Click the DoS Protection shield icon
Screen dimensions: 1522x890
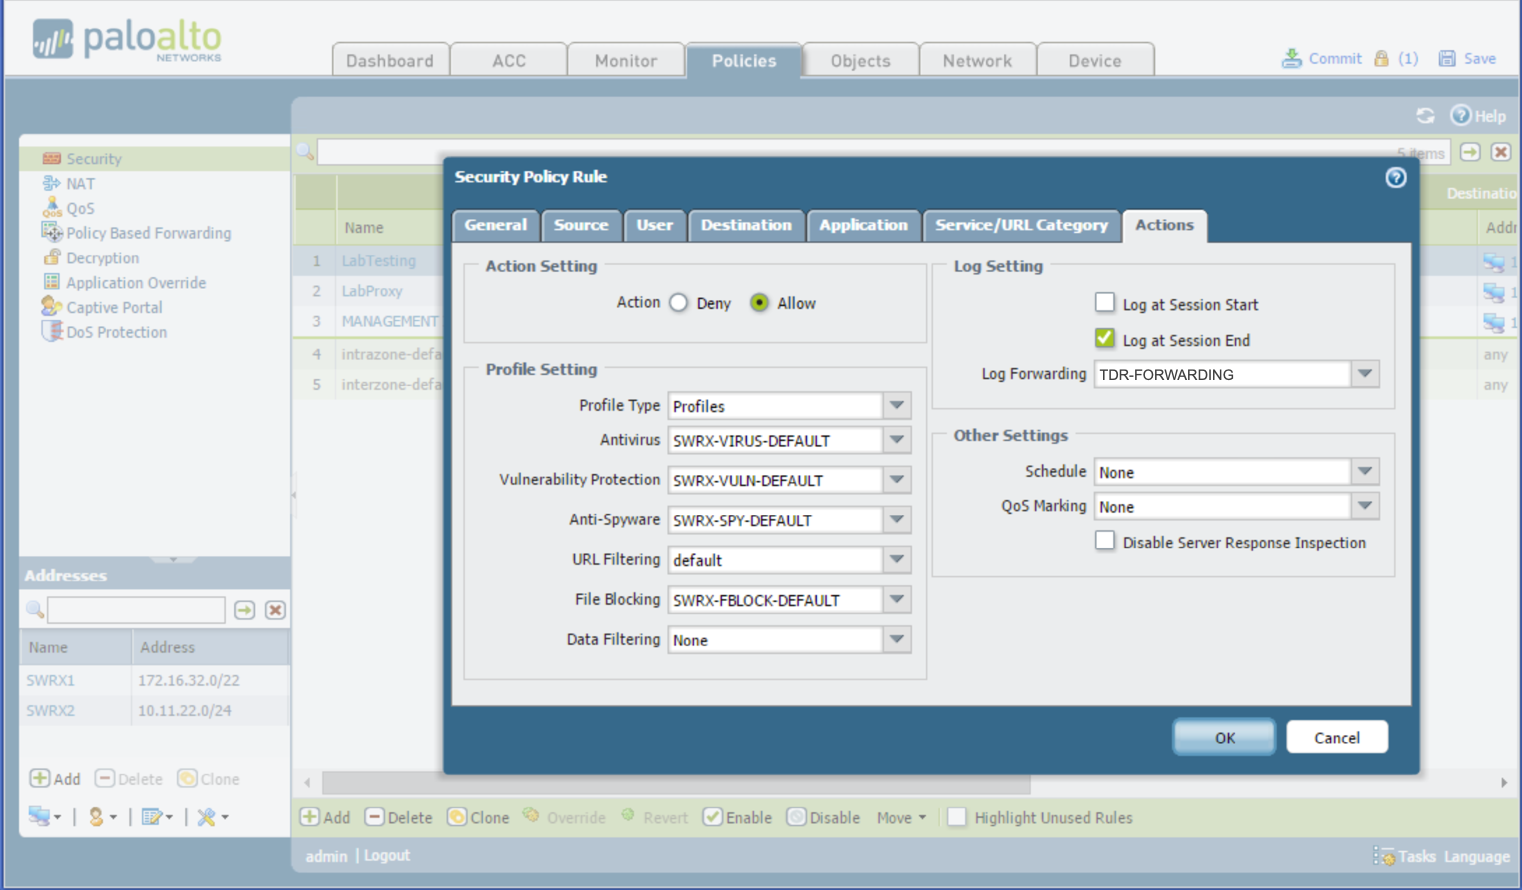coord(52,331)
